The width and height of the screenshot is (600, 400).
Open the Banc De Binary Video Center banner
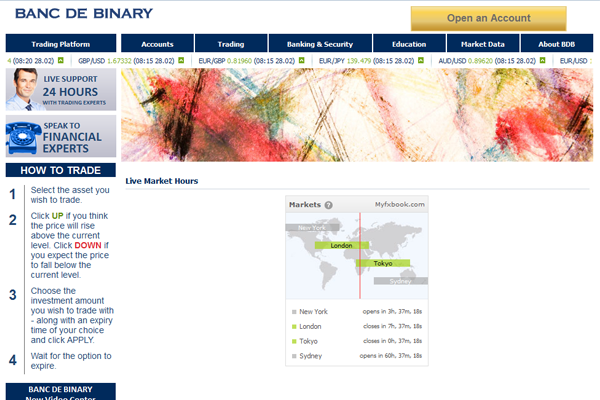(60, 392)
